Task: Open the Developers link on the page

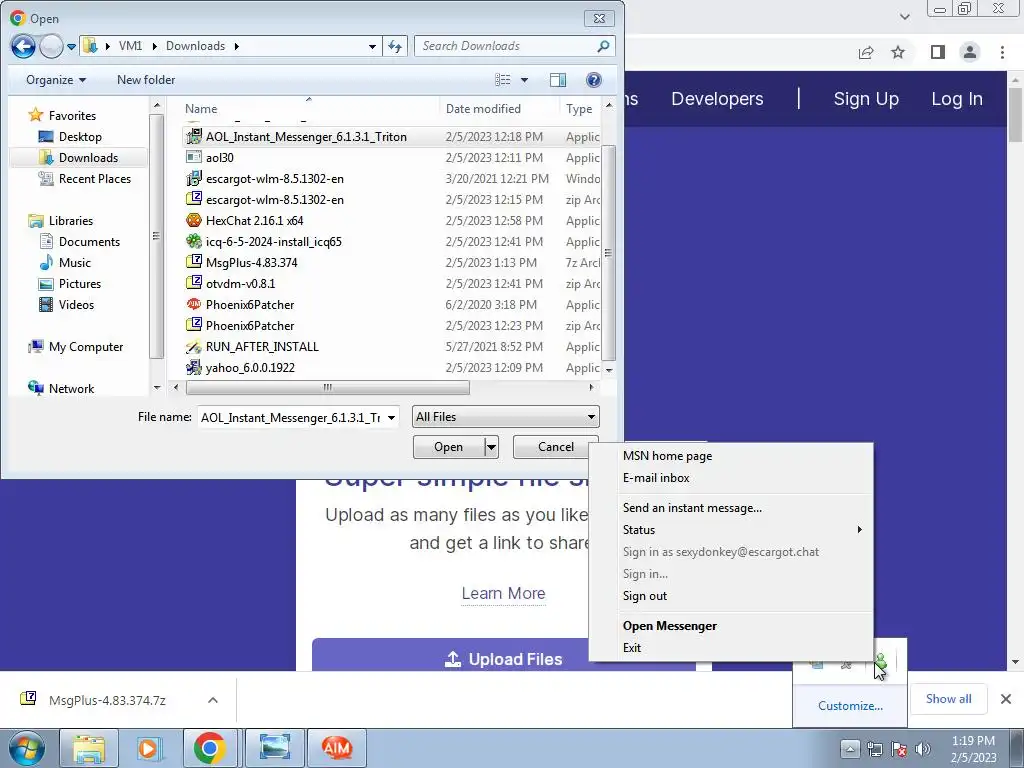Action: 717,99
